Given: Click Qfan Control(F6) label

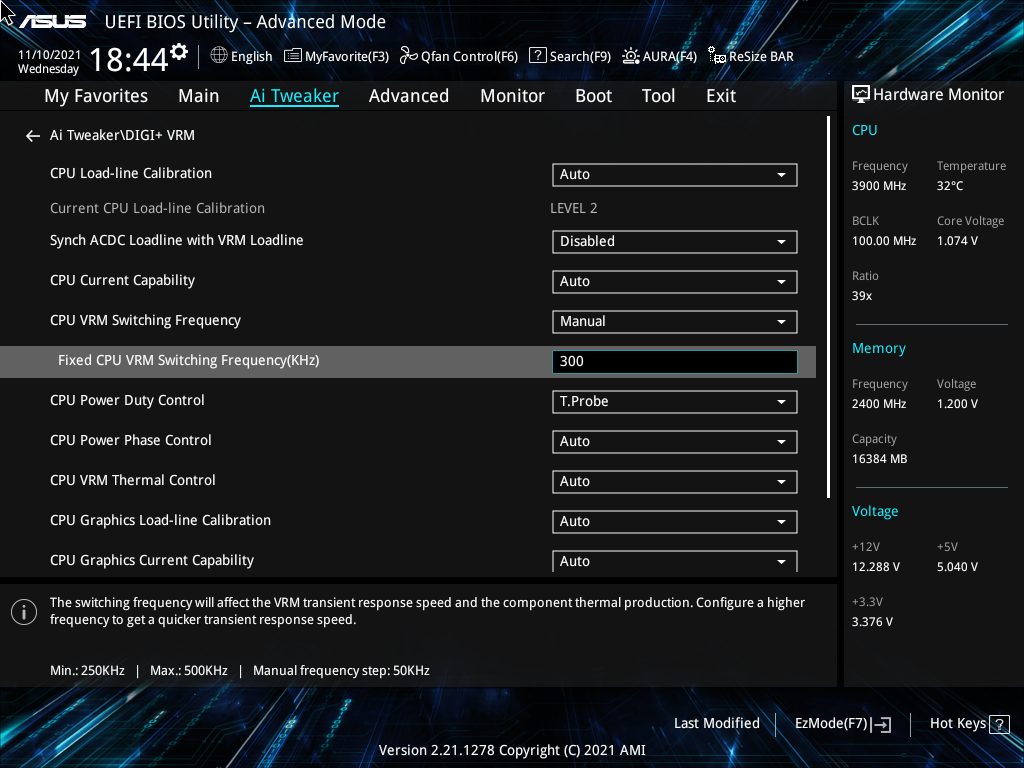Looking at the screenshot, I should pyautogui.click(x=470, y=57).
